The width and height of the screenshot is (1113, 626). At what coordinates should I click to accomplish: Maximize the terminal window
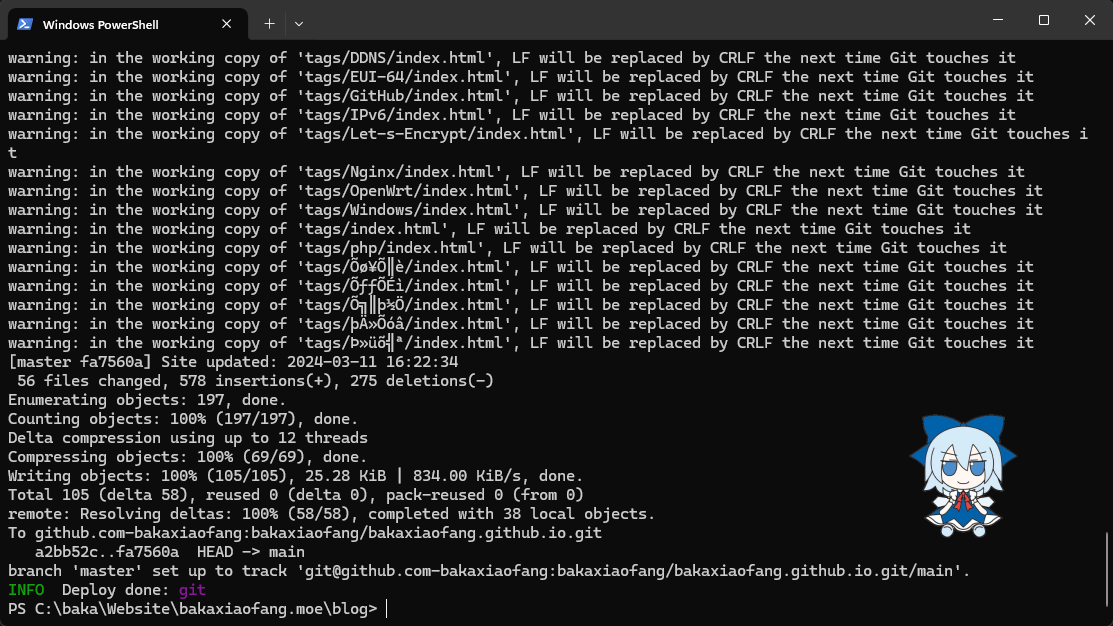[1044, 20]
